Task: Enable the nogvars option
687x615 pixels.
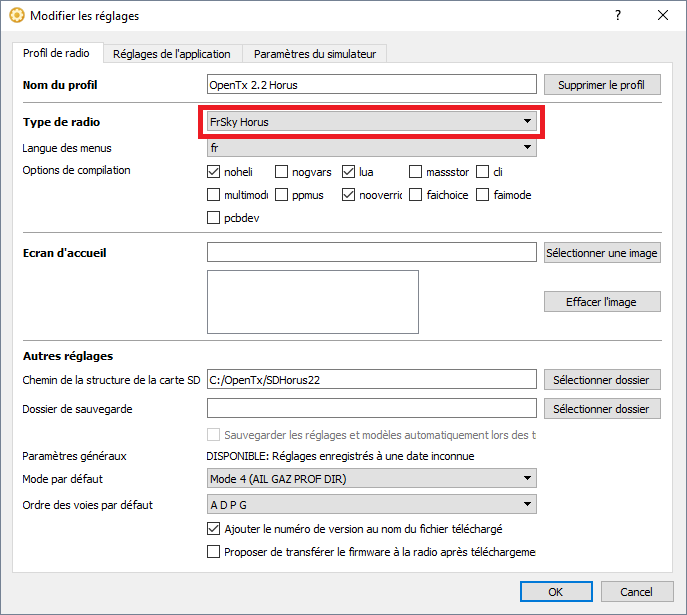Action: click(281, 172)
